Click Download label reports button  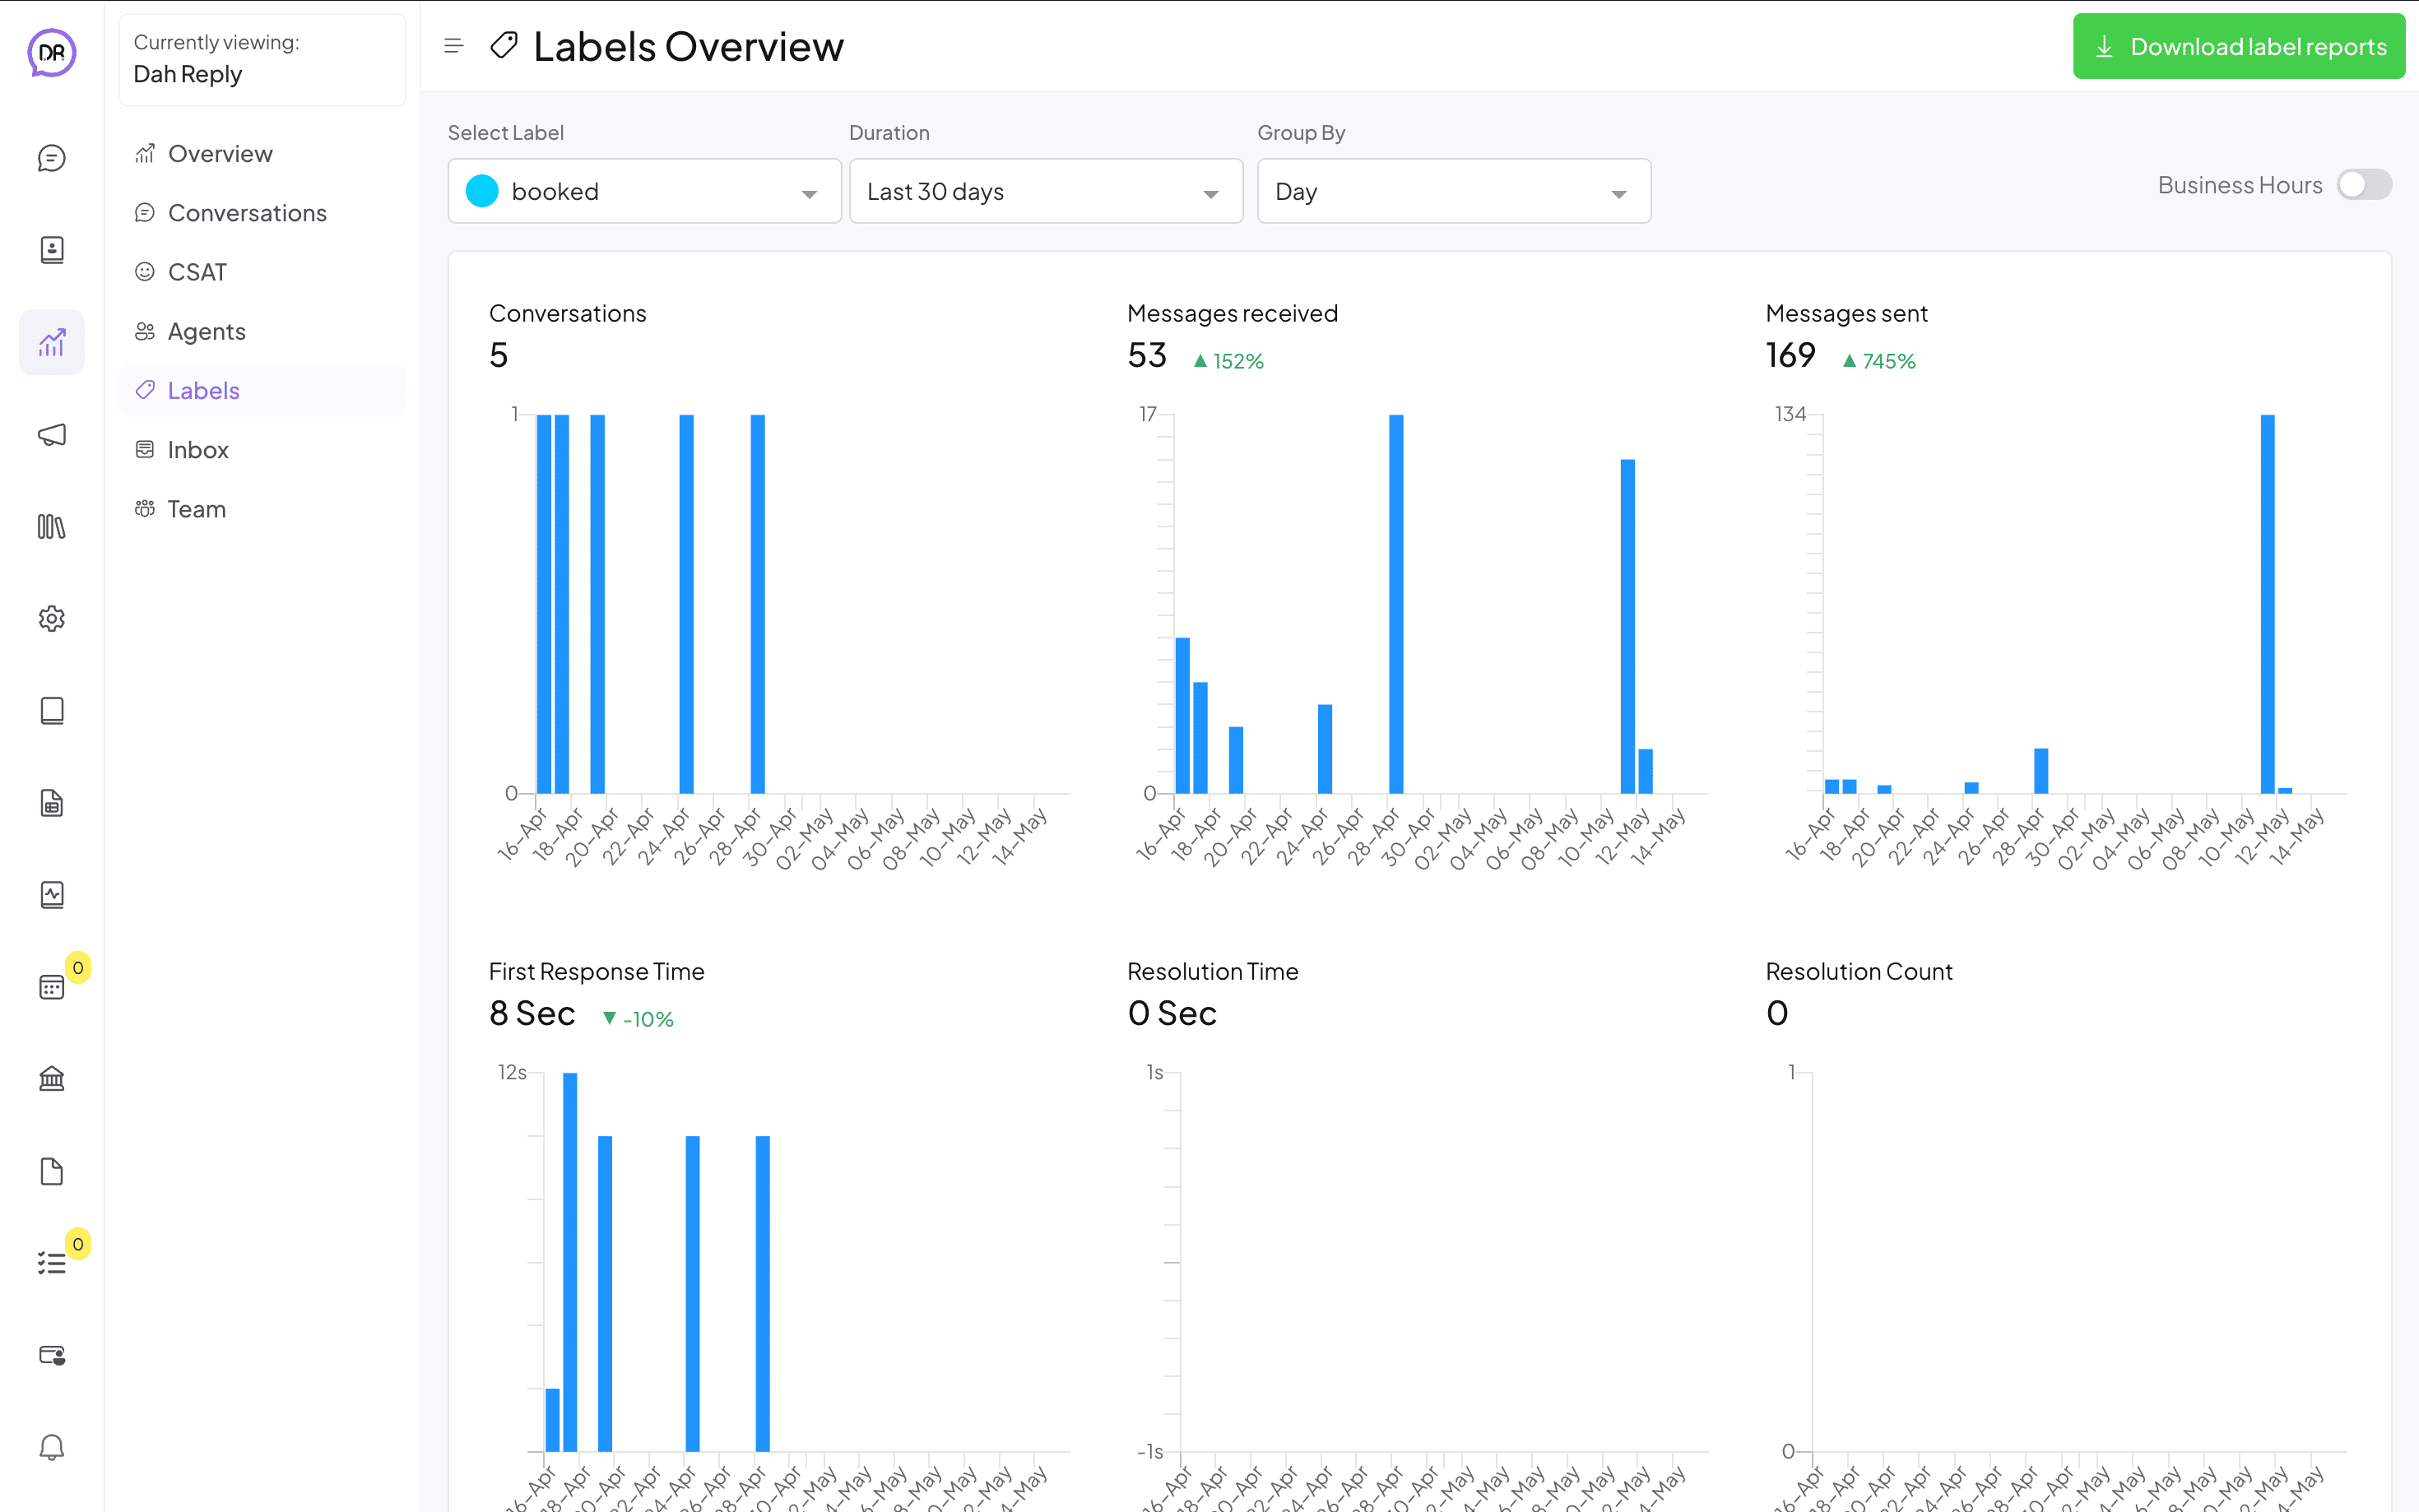pos(2239,46)
